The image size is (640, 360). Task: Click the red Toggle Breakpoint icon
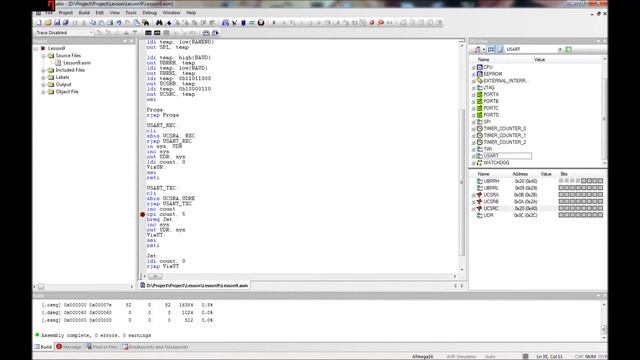coord(372,22)
